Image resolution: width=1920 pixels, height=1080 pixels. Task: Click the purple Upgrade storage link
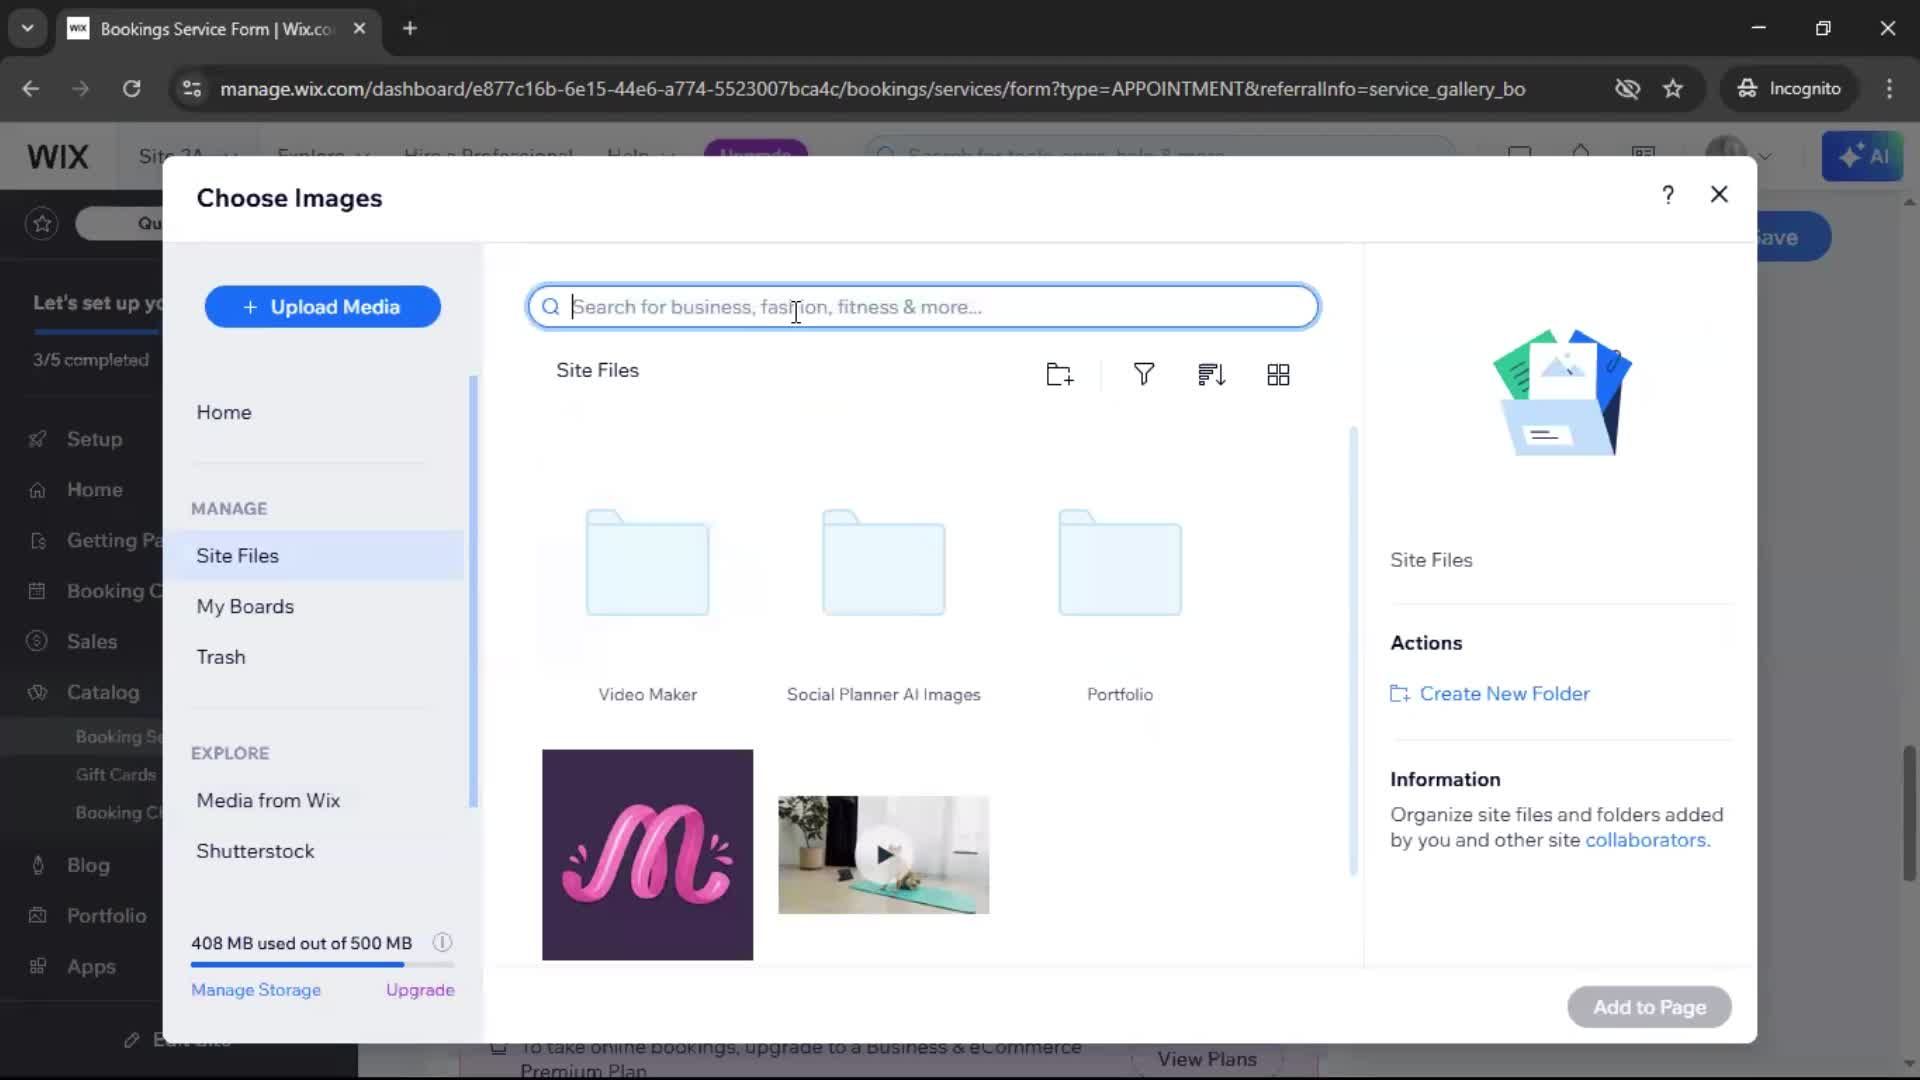[x=420, y=990]
